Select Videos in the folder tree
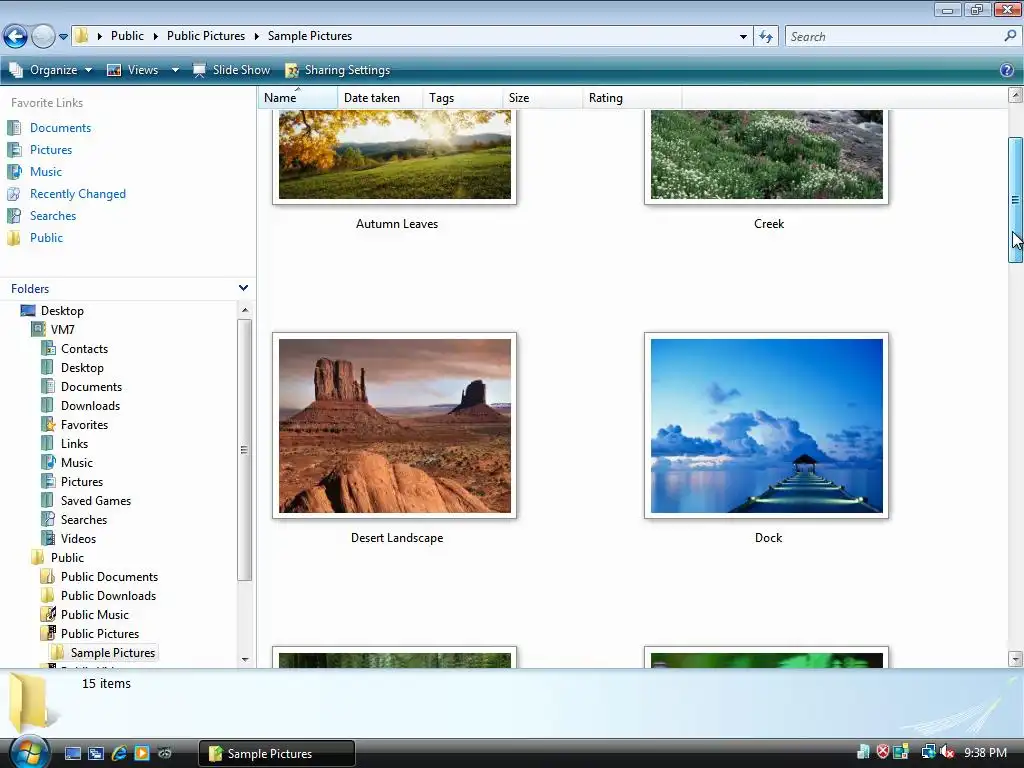 (x=78, y=539)
